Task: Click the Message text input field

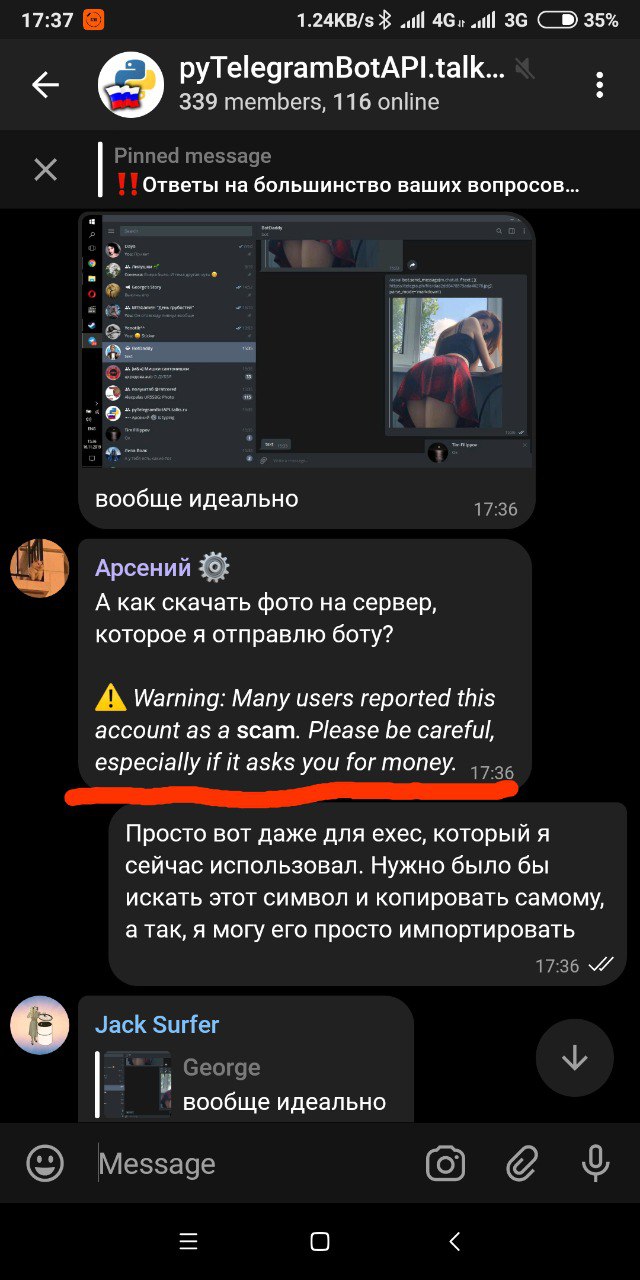Action: [250, 1163]
